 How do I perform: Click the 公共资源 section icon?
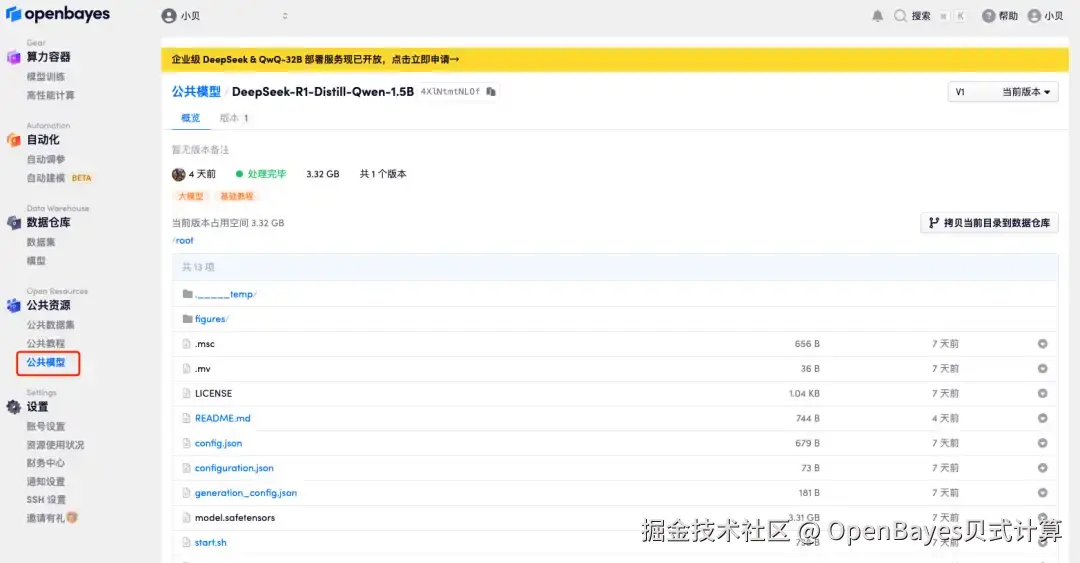[x=14, y=305]
